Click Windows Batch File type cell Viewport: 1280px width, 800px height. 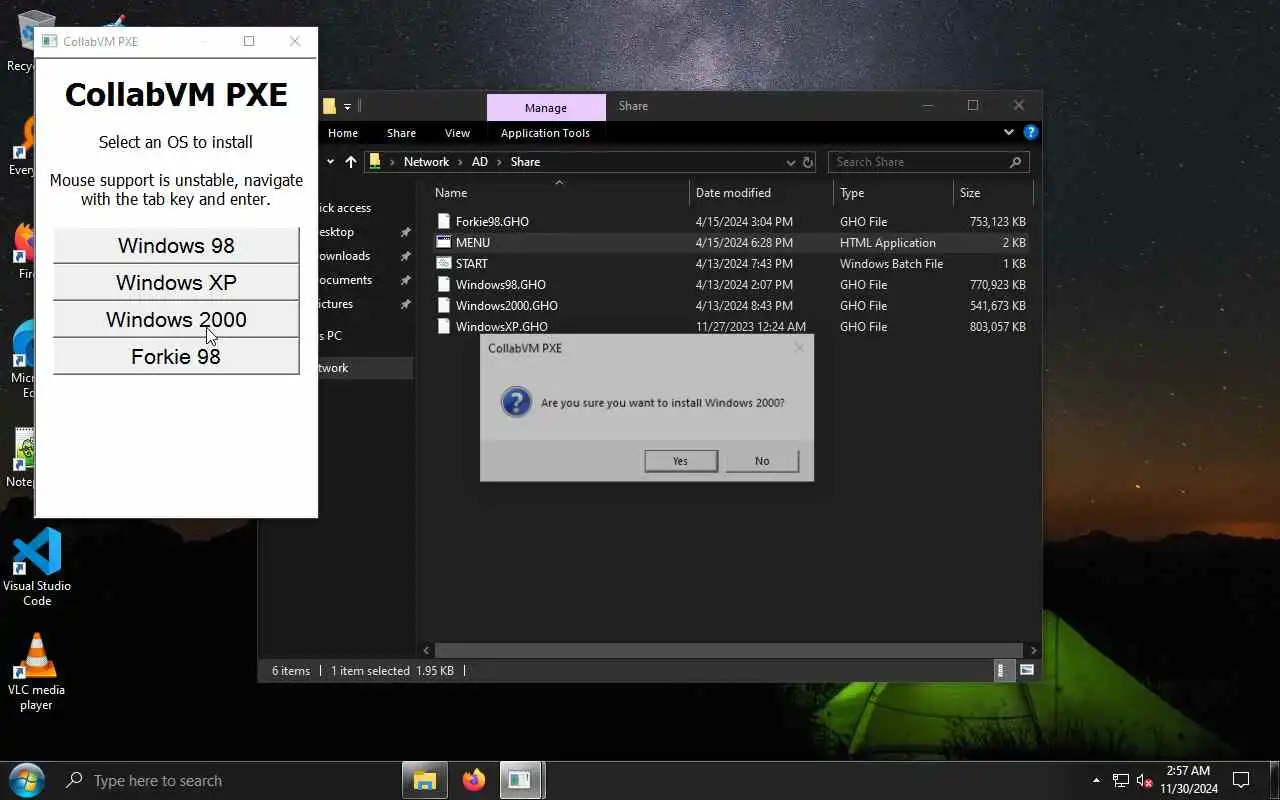click(x=891, y=264)
